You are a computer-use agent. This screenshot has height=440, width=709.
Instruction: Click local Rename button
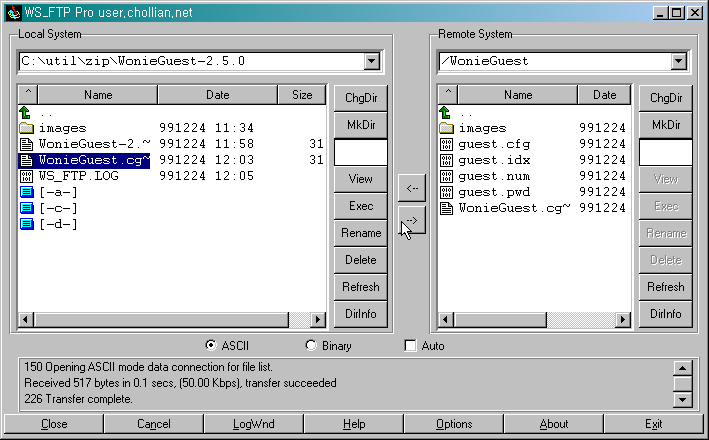point(361,233)
